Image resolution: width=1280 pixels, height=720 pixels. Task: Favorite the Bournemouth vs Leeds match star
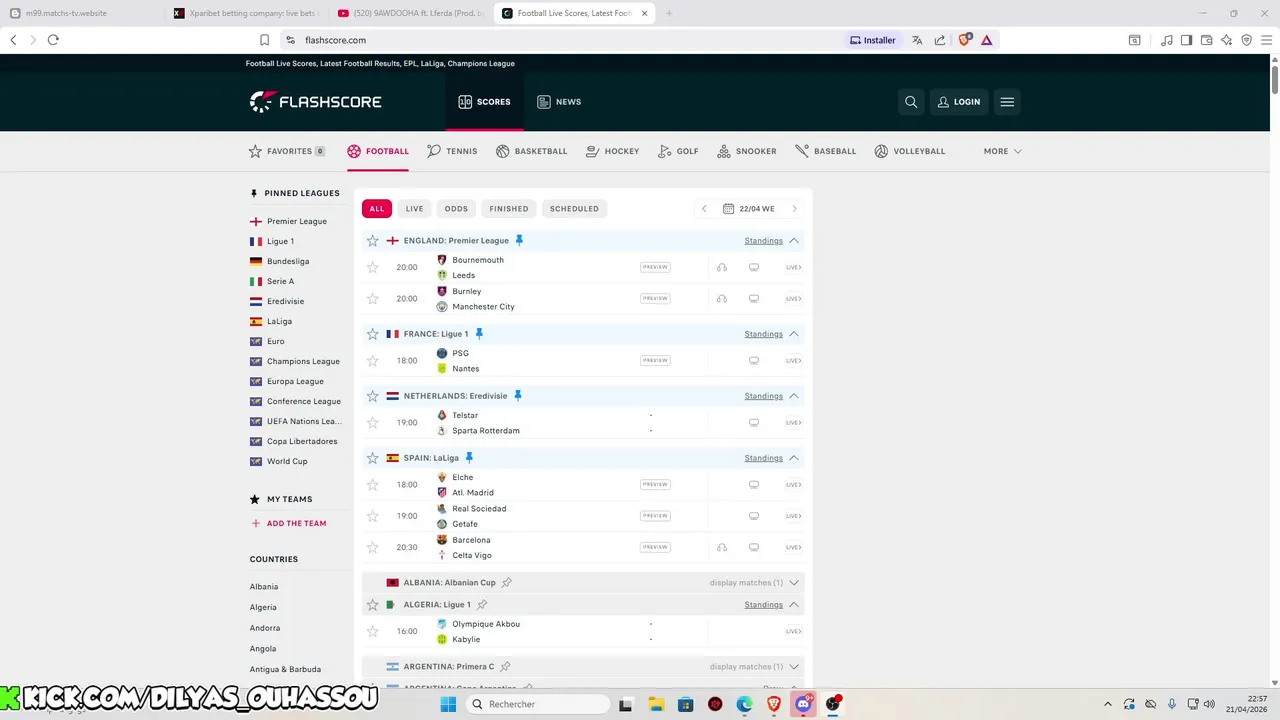pyautogui.click(x=373, y=267)
